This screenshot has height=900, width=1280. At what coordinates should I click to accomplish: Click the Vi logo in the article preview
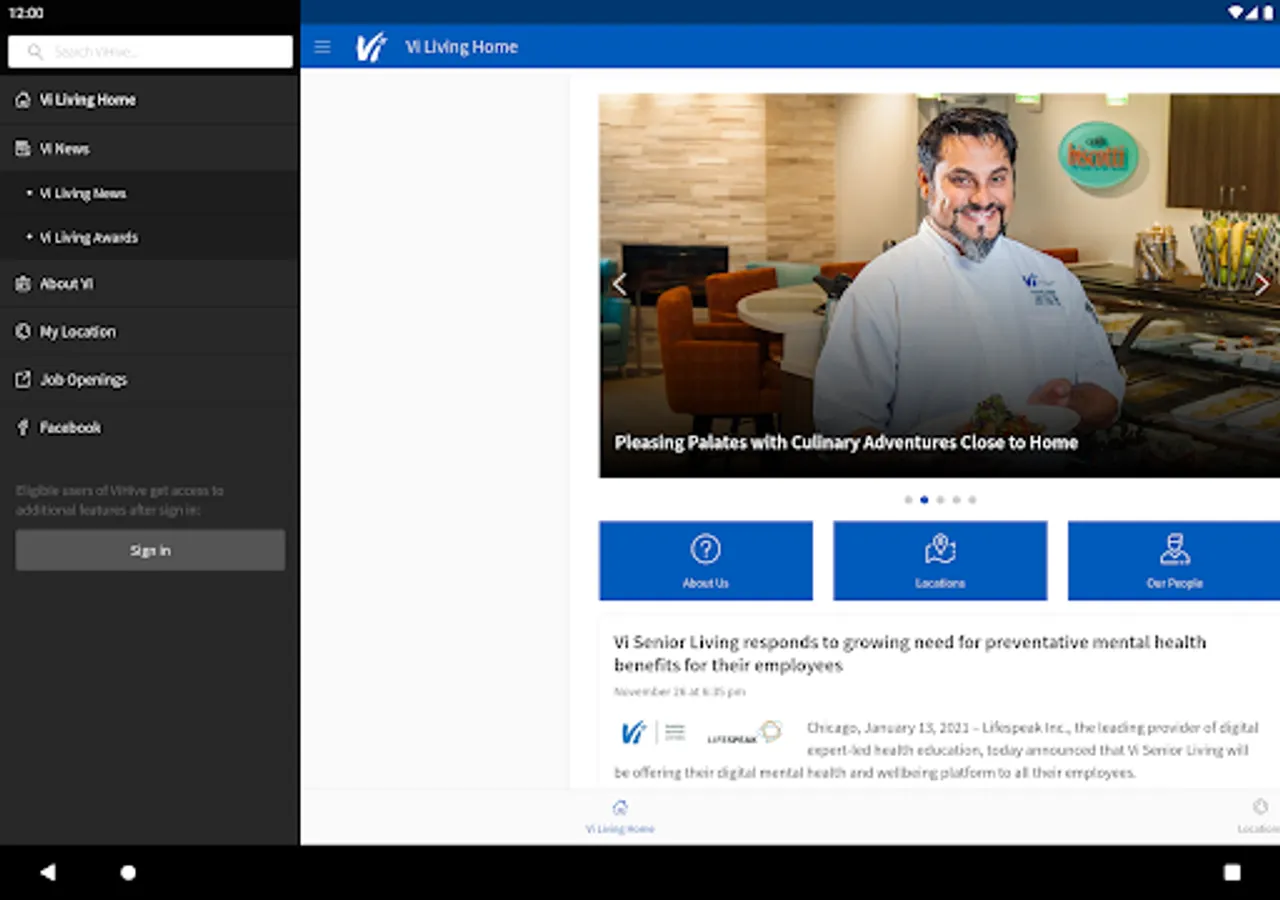(633, 733)
